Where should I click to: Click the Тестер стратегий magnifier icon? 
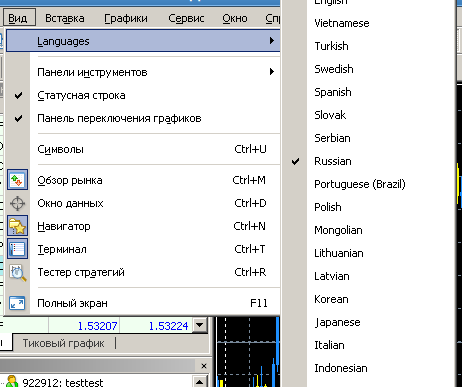(17, 272)
